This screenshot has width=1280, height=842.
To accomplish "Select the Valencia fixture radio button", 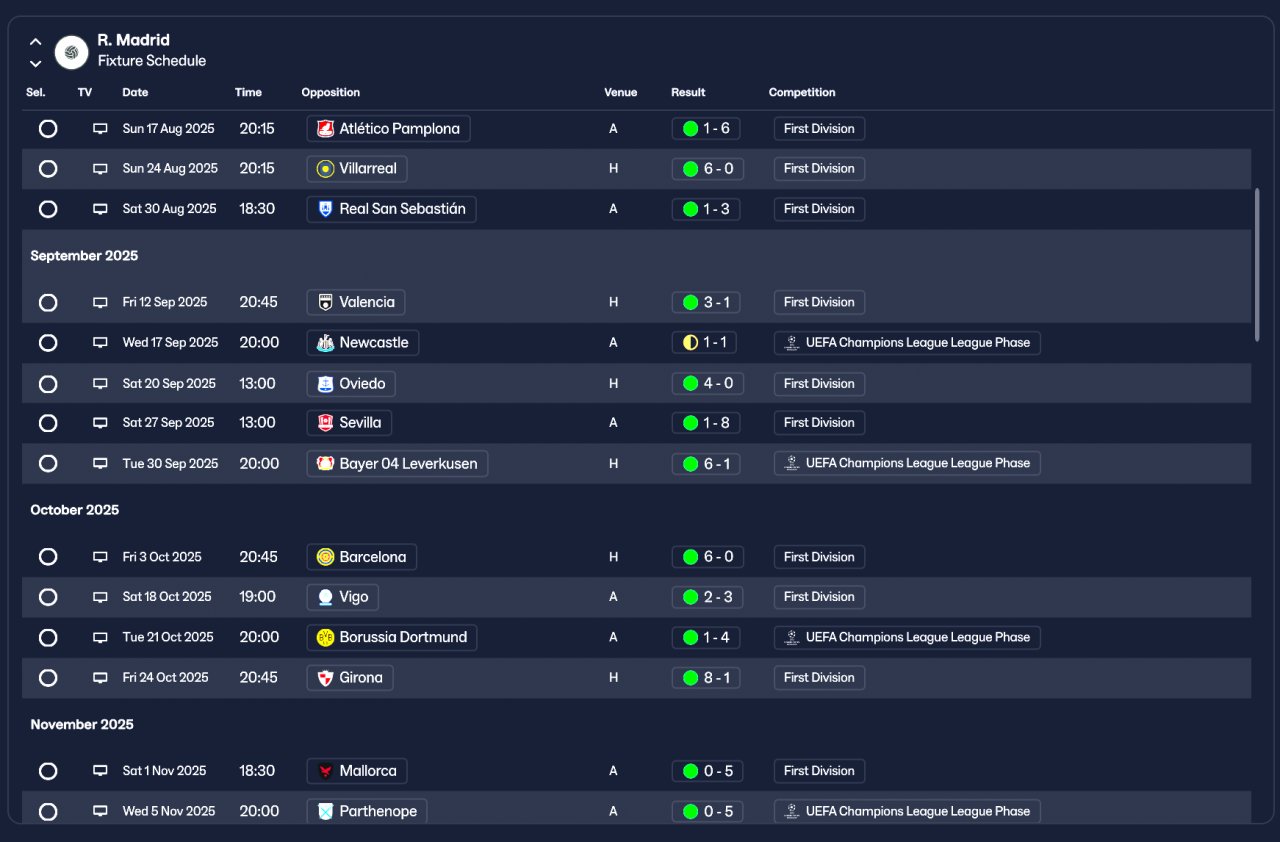I will (x=48, y=302).
